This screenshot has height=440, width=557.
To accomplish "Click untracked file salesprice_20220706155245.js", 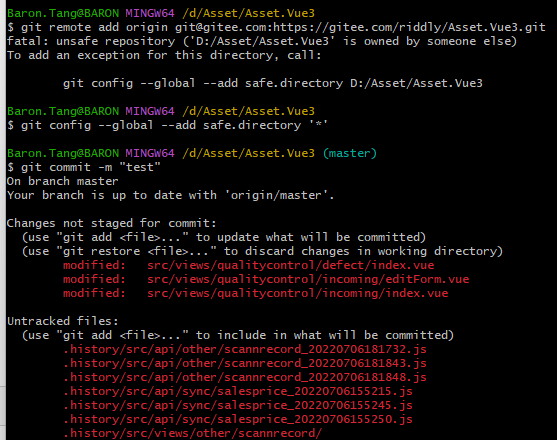I will click(238, 405).
